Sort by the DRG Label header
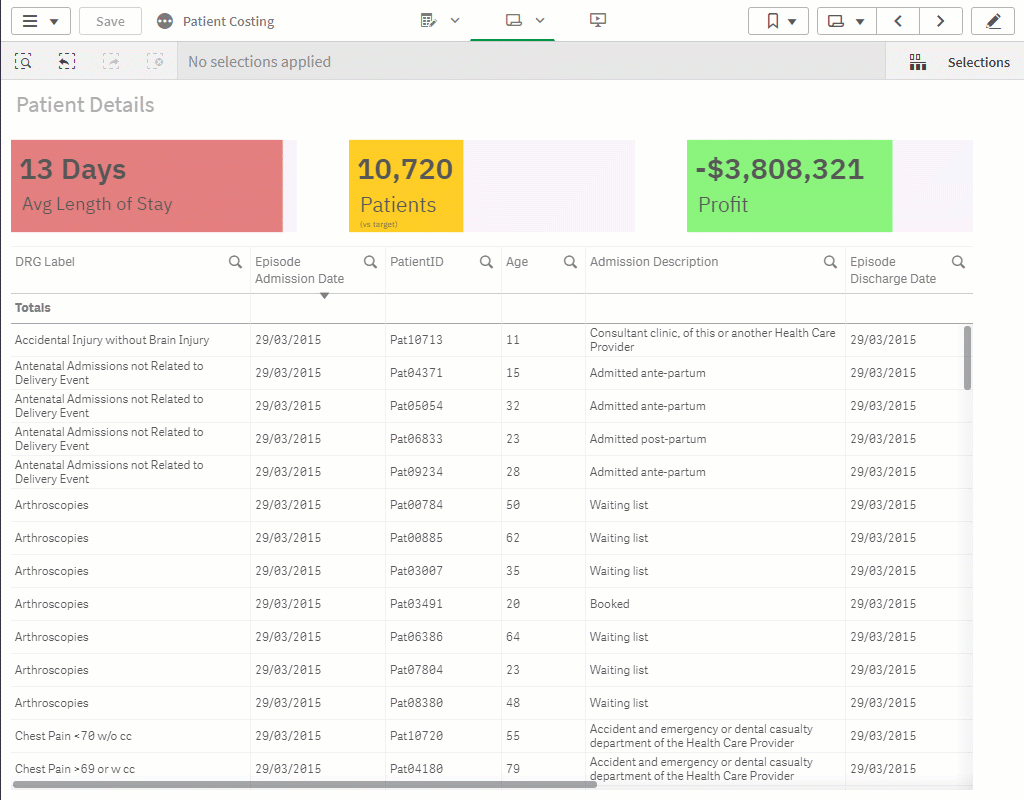Screen dimensions: 1024x800 (45, 262)
